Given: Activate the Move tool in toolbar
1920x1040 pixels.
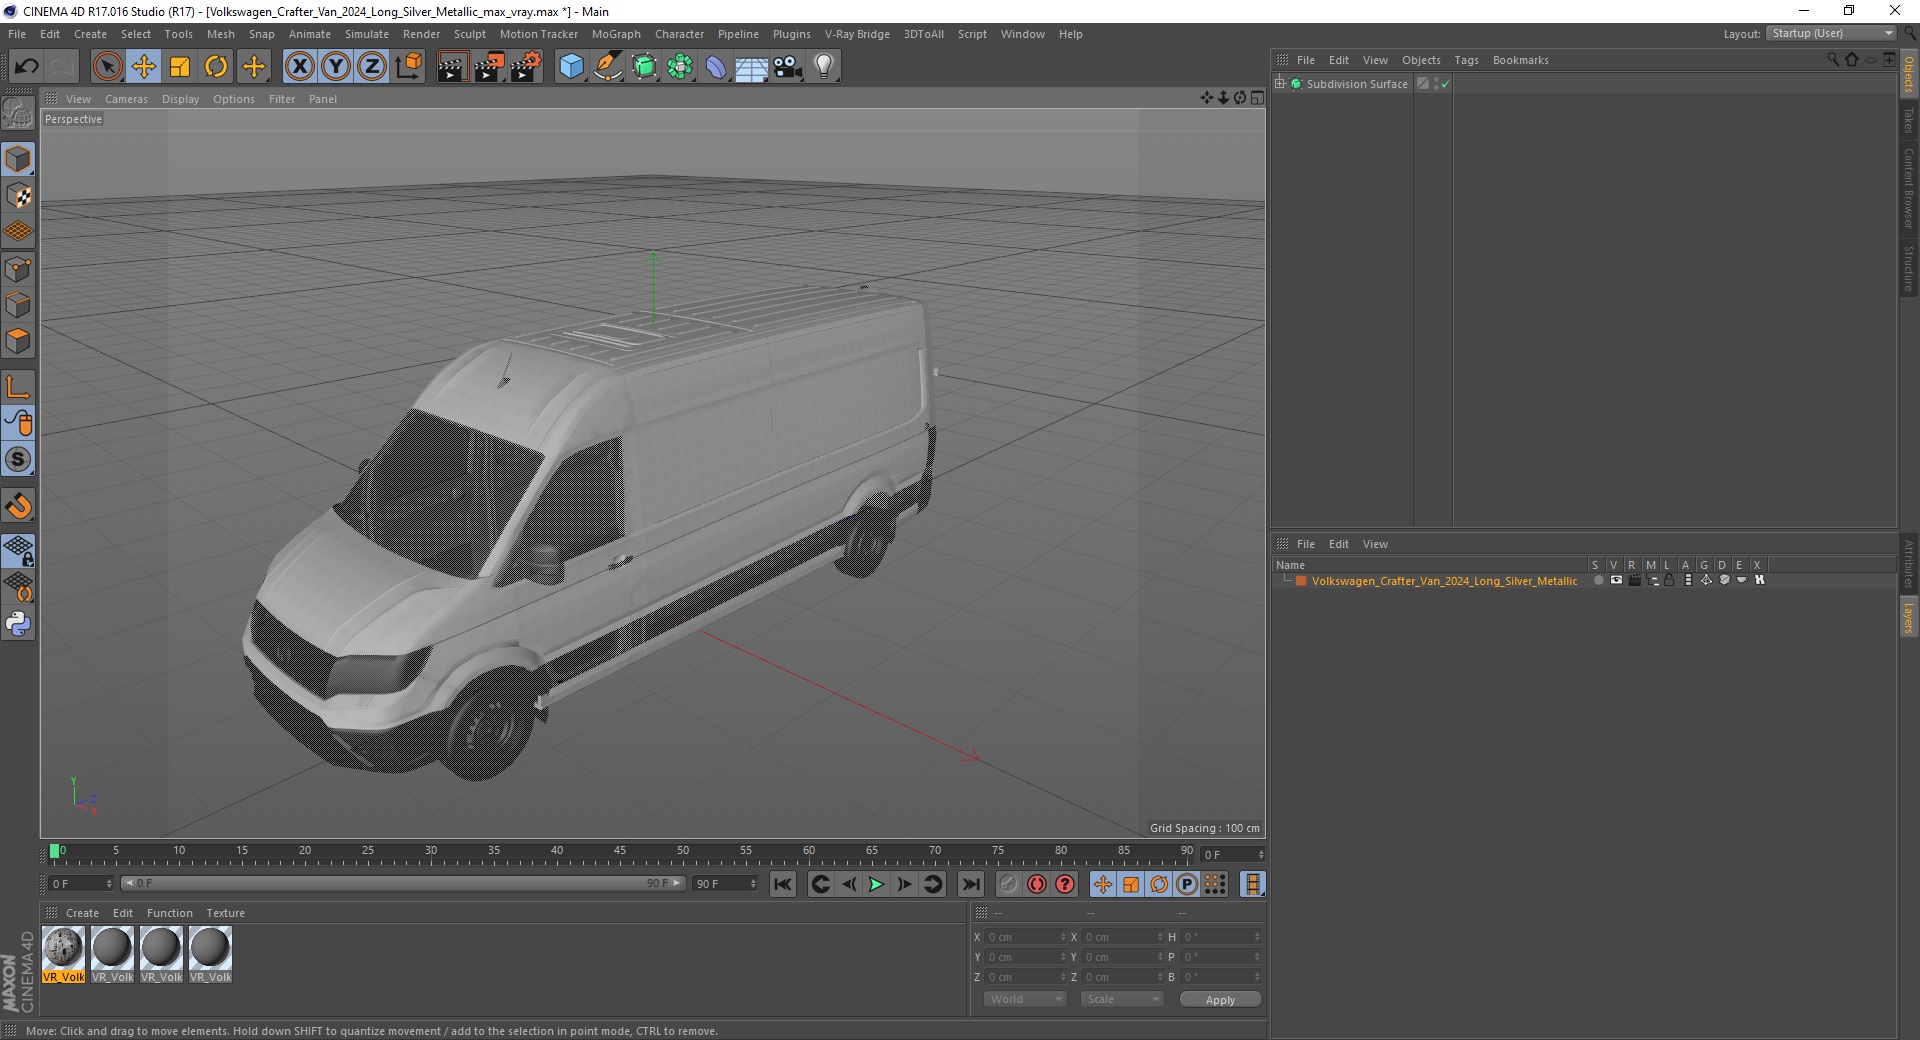Looking at the screenshot, I should pos(144,67).
